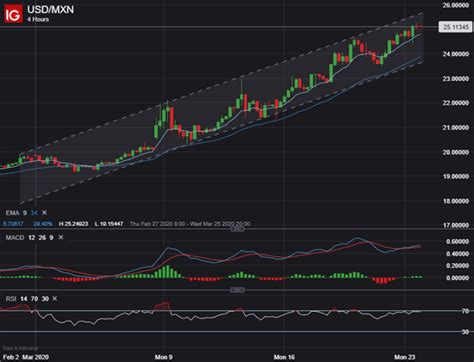The height and width of the screenshot is (362, 474).
Task: Click the 26.00000 price axis label
Action: [x=456, y=5]
